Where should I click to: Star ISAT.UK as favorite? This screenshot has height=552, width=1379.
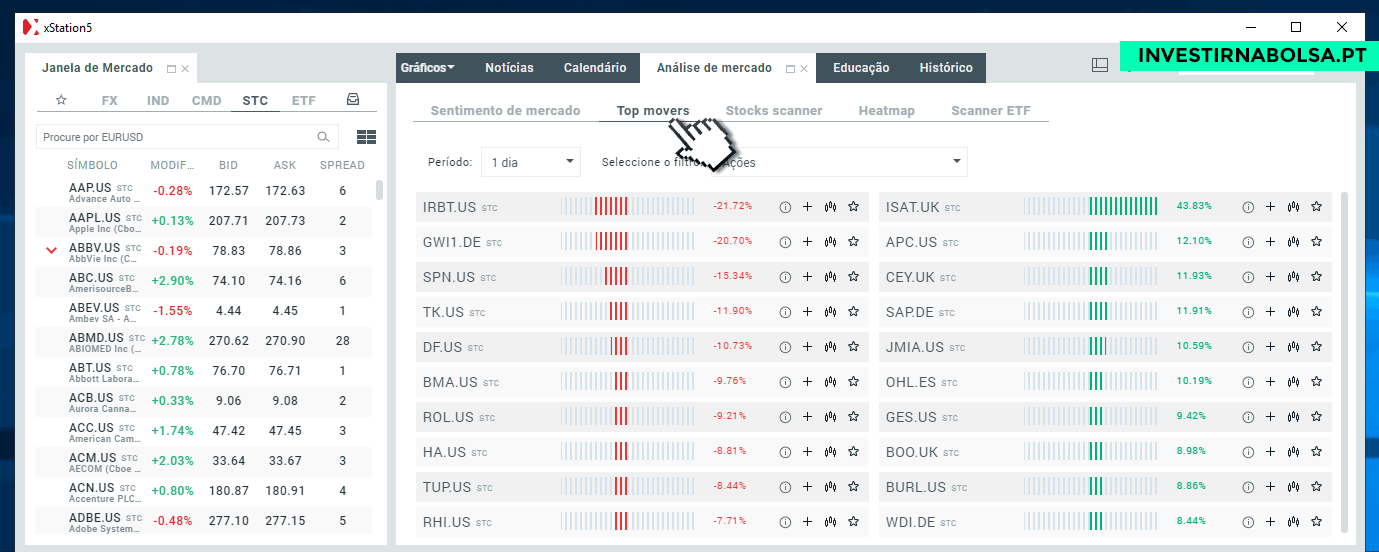click(x=1316, y=207)
